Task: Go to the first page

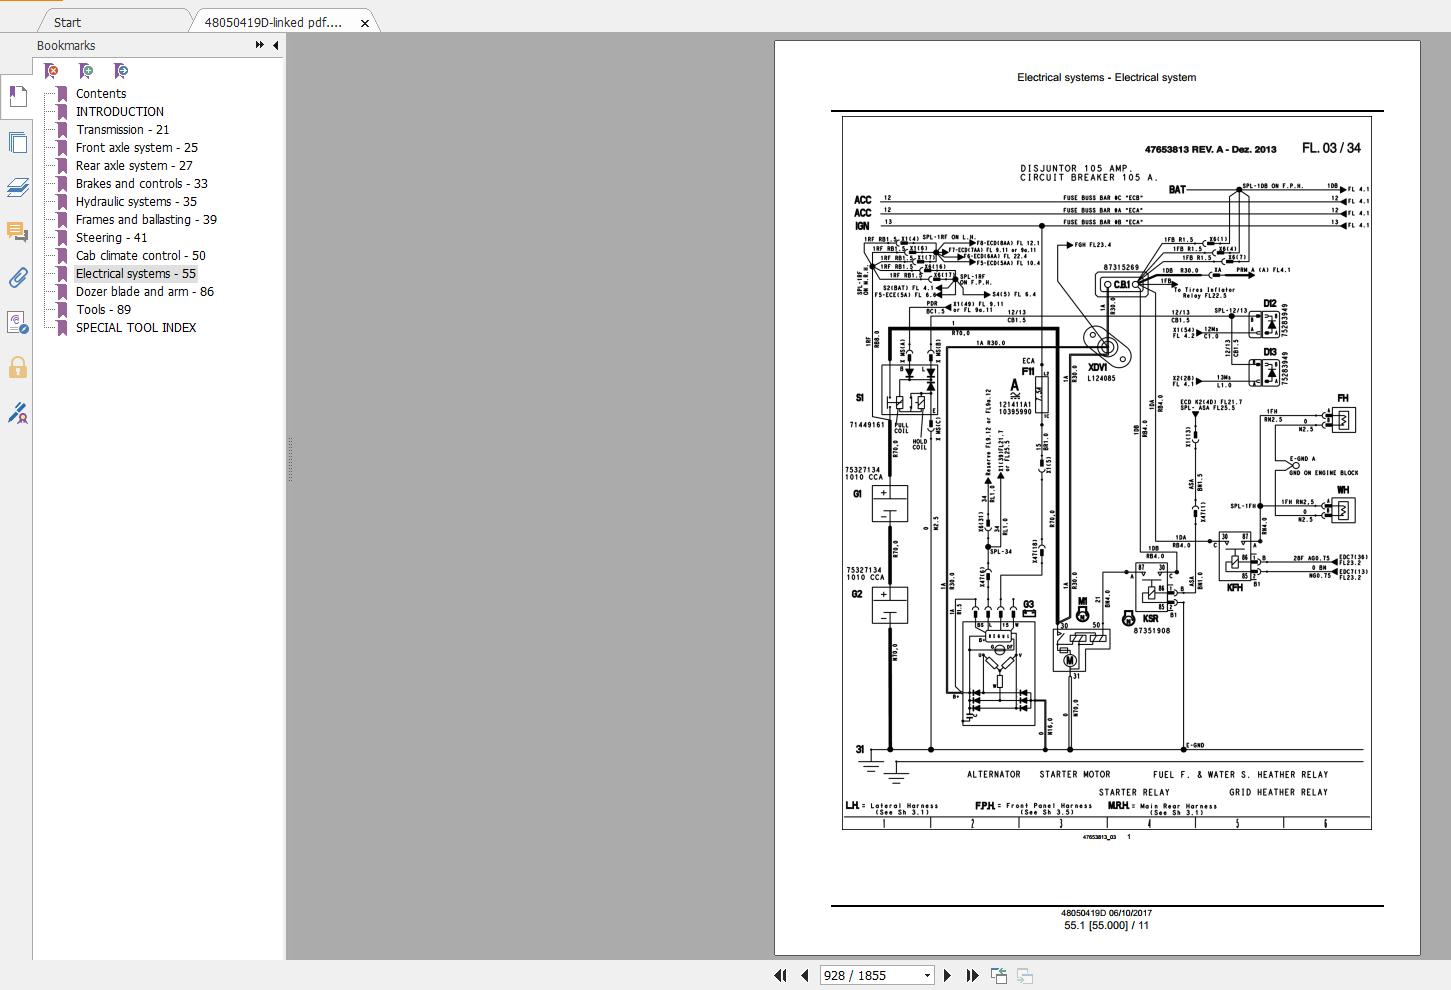Action: pos(780,975)
